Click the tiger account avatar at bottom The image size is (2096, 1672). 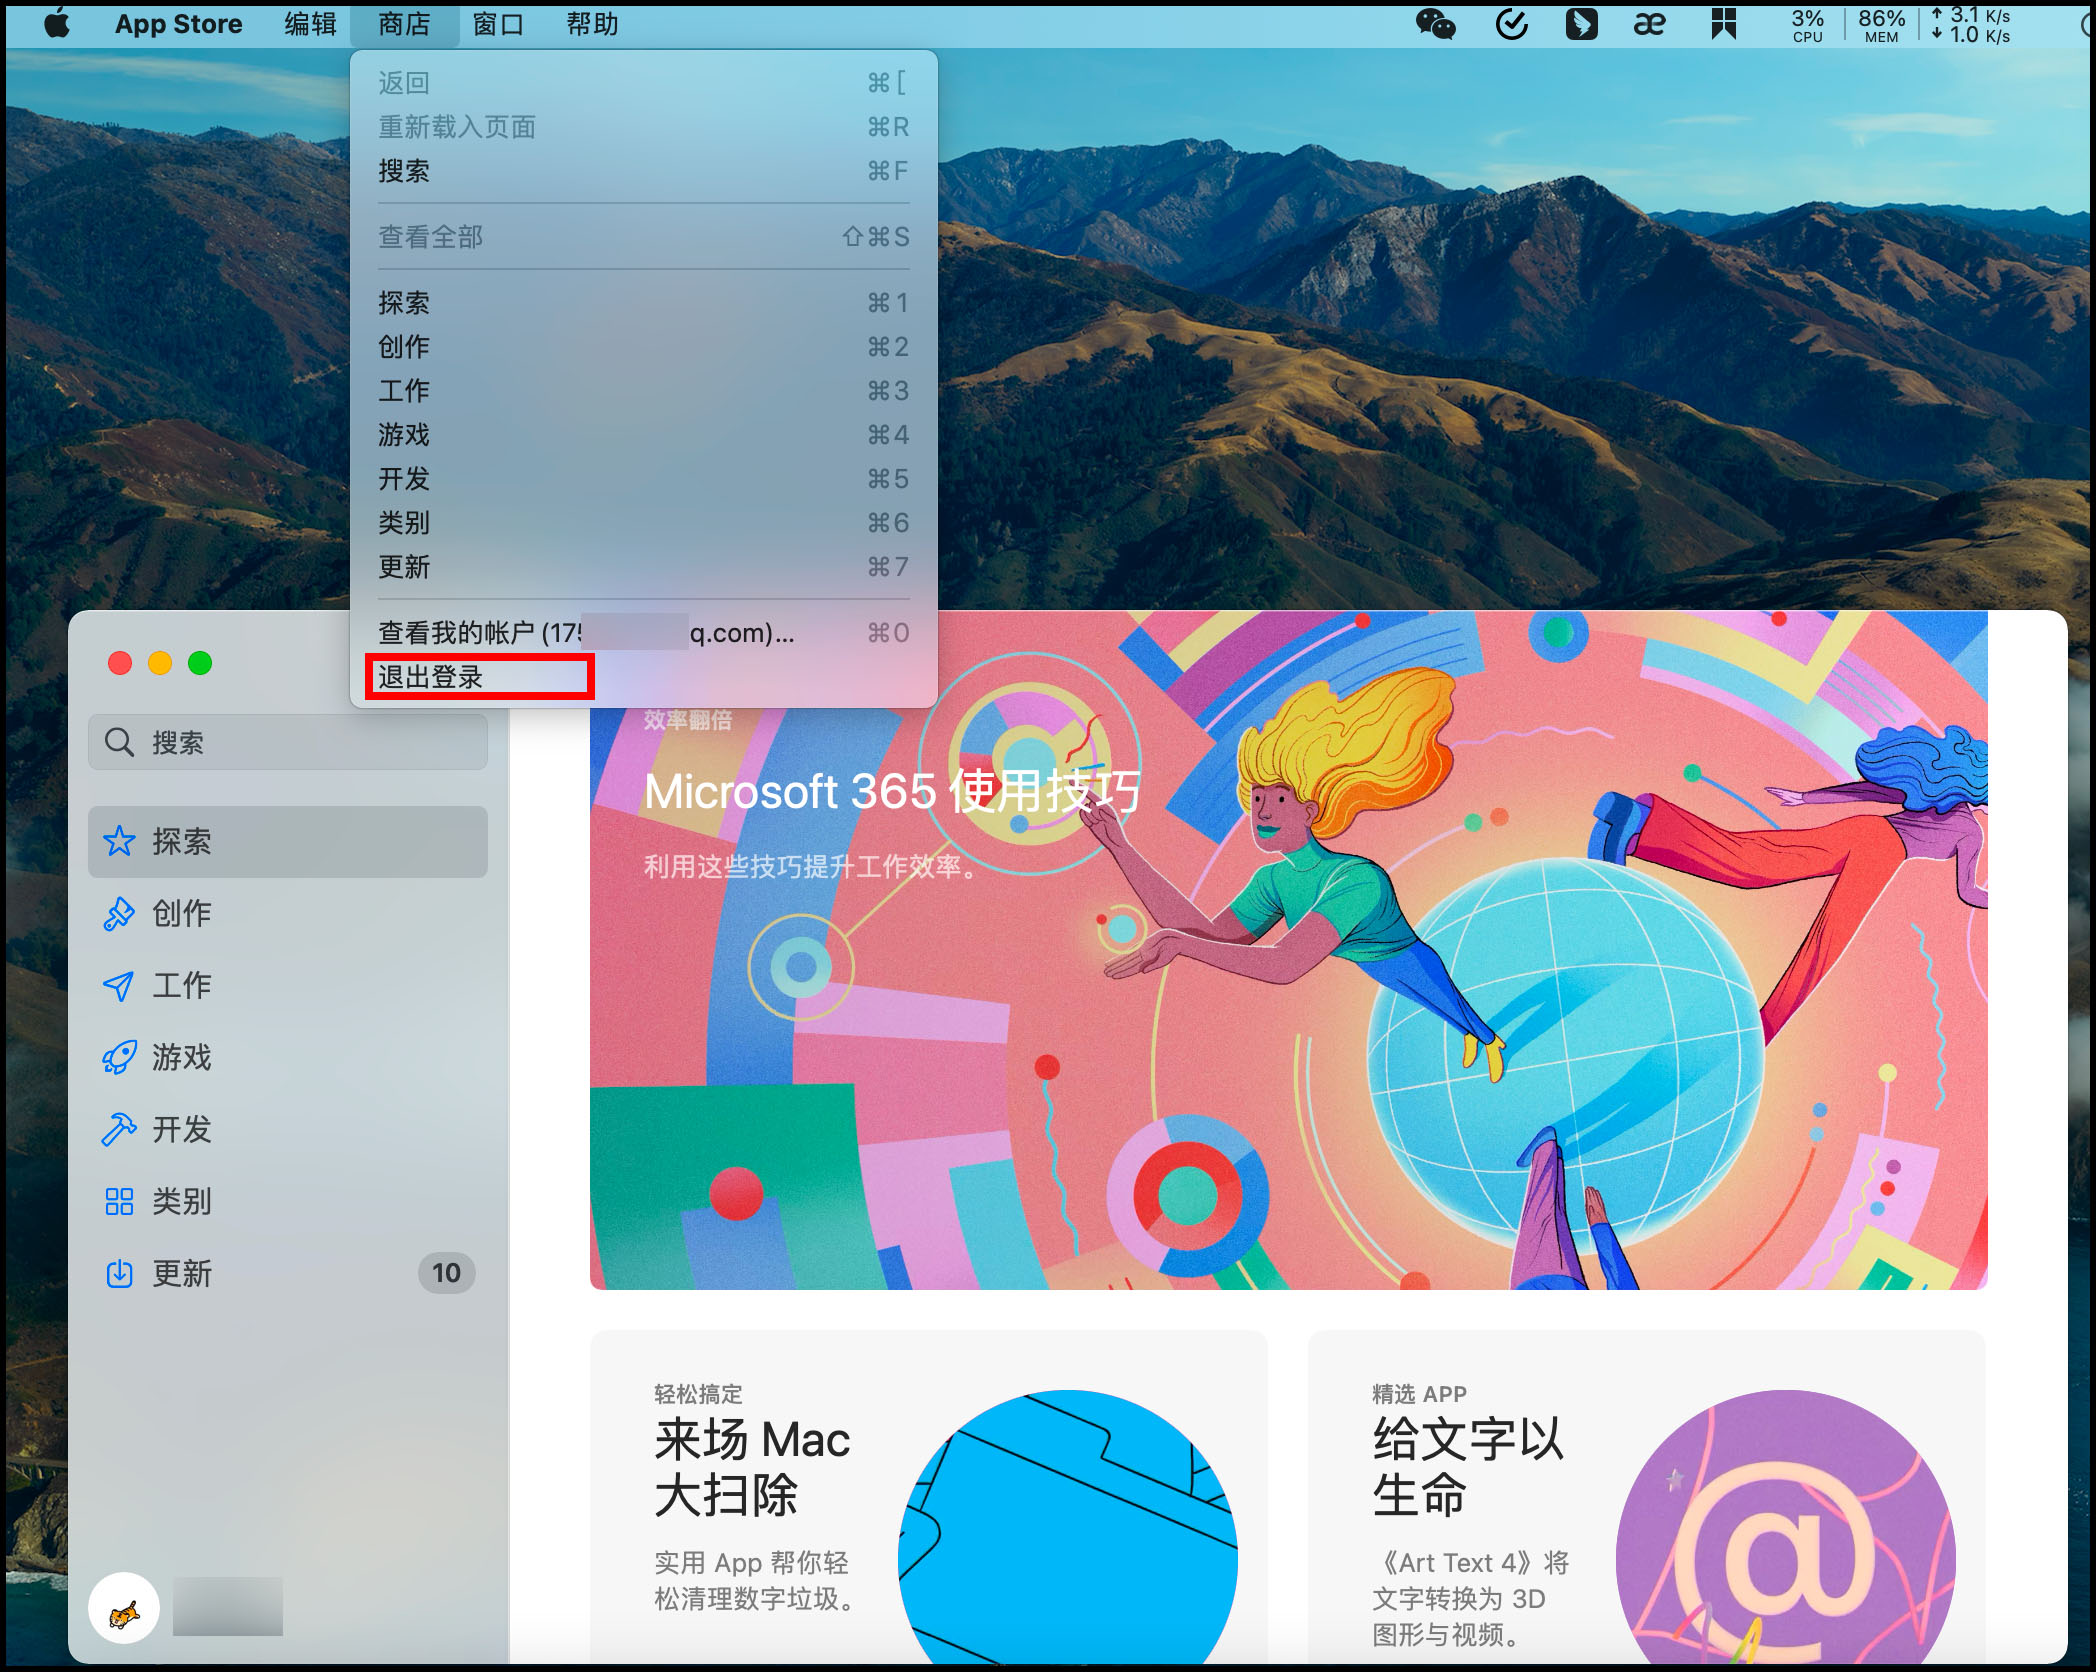click(124, 1608)
